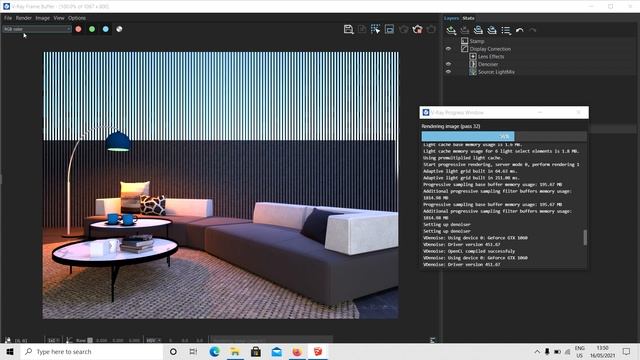Image resolution: width=640 pixels, height=360 pixels.
Task: Open SketchUp from the taskbar
Action: point(318,352)
